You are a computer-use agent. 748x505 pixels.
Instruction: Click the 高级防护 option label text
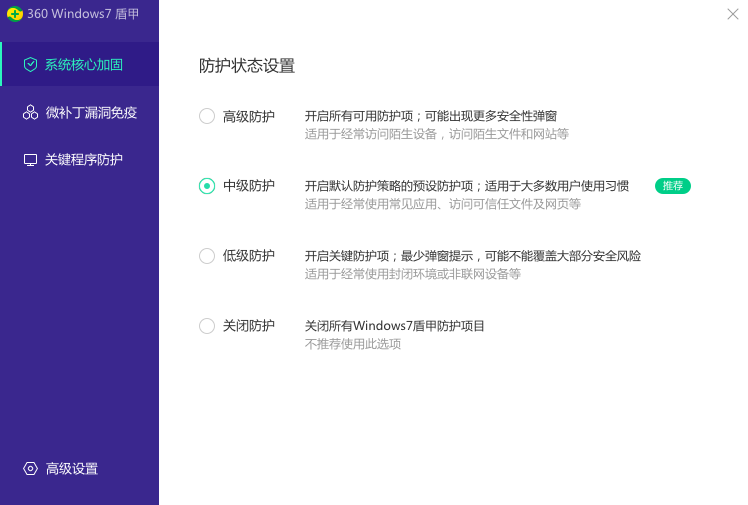pos(249,116)
